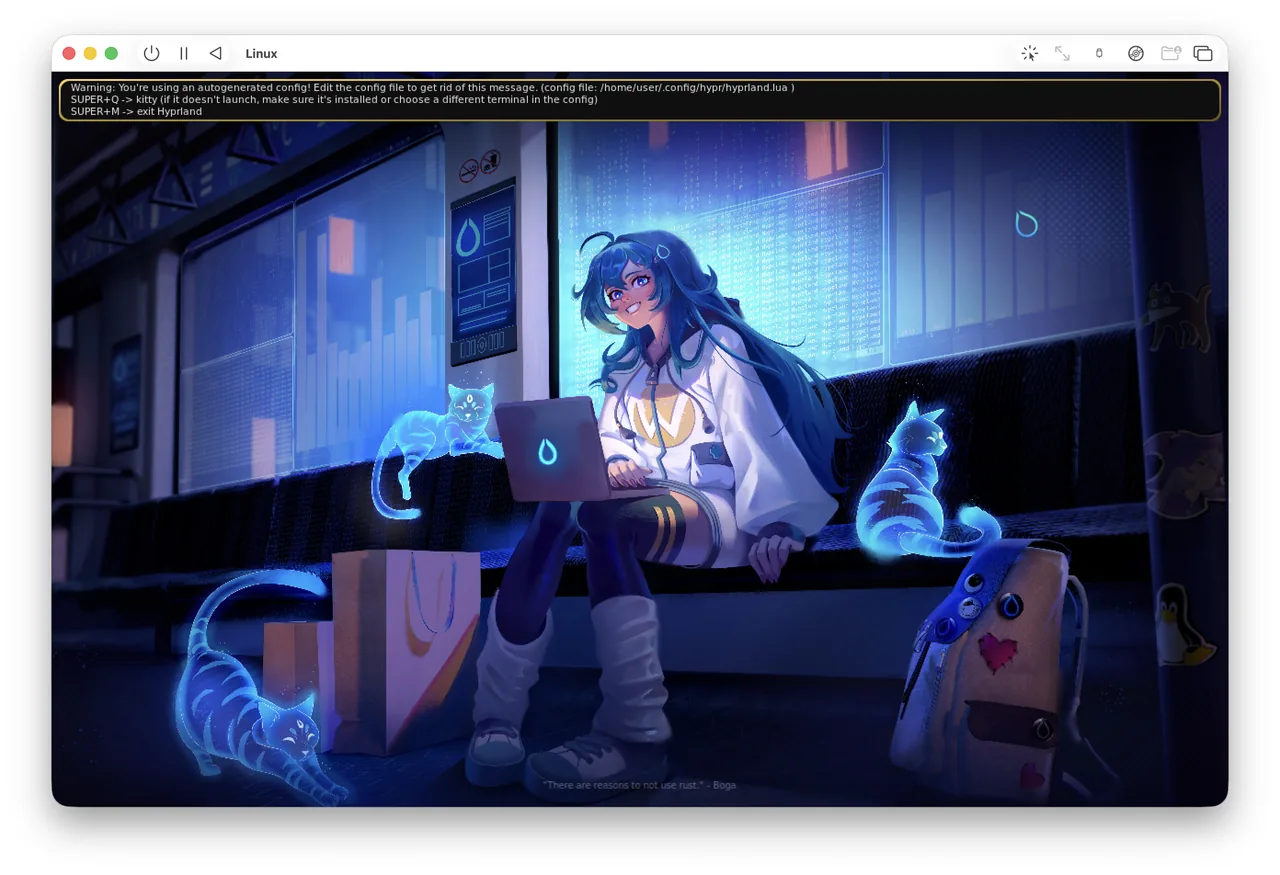The image size is (1280, 875).
Task: Show the VM windows list icon
Action: pos(1203,53)
